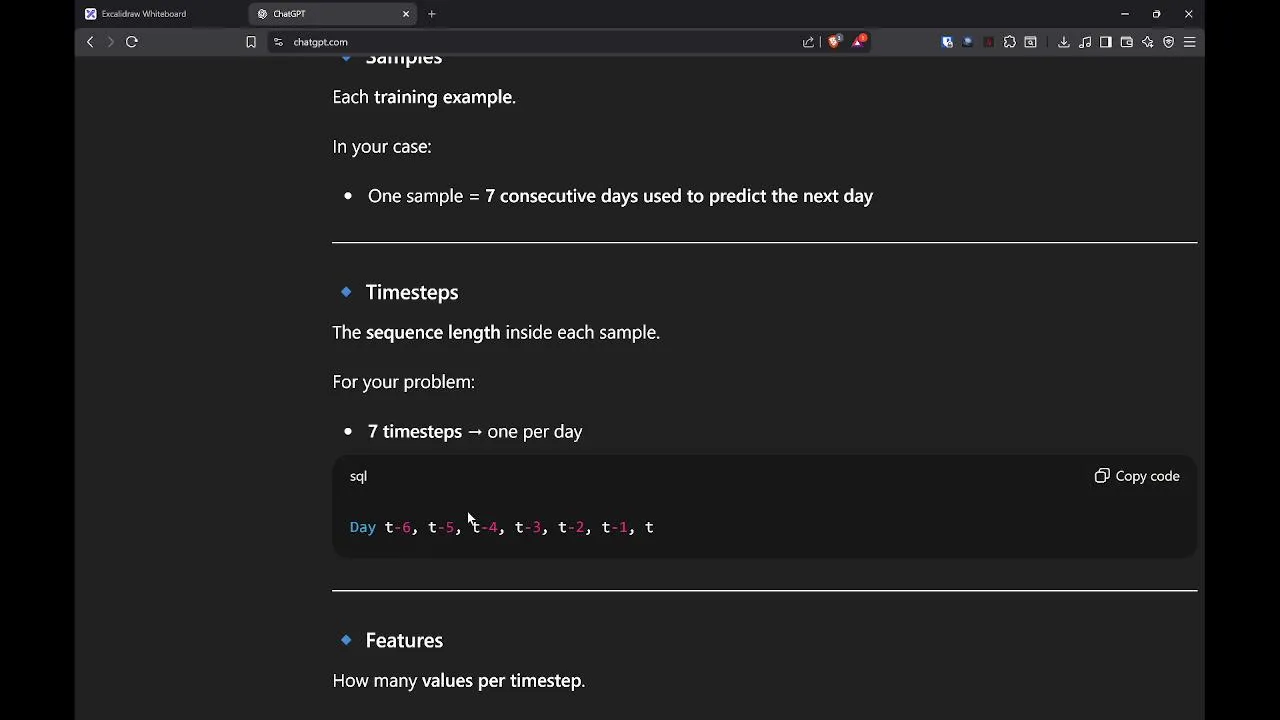This screenshot has height=720, width=1280.
Task: Open the site settings icon beside chatgpt.com
Action: (278, 42)
